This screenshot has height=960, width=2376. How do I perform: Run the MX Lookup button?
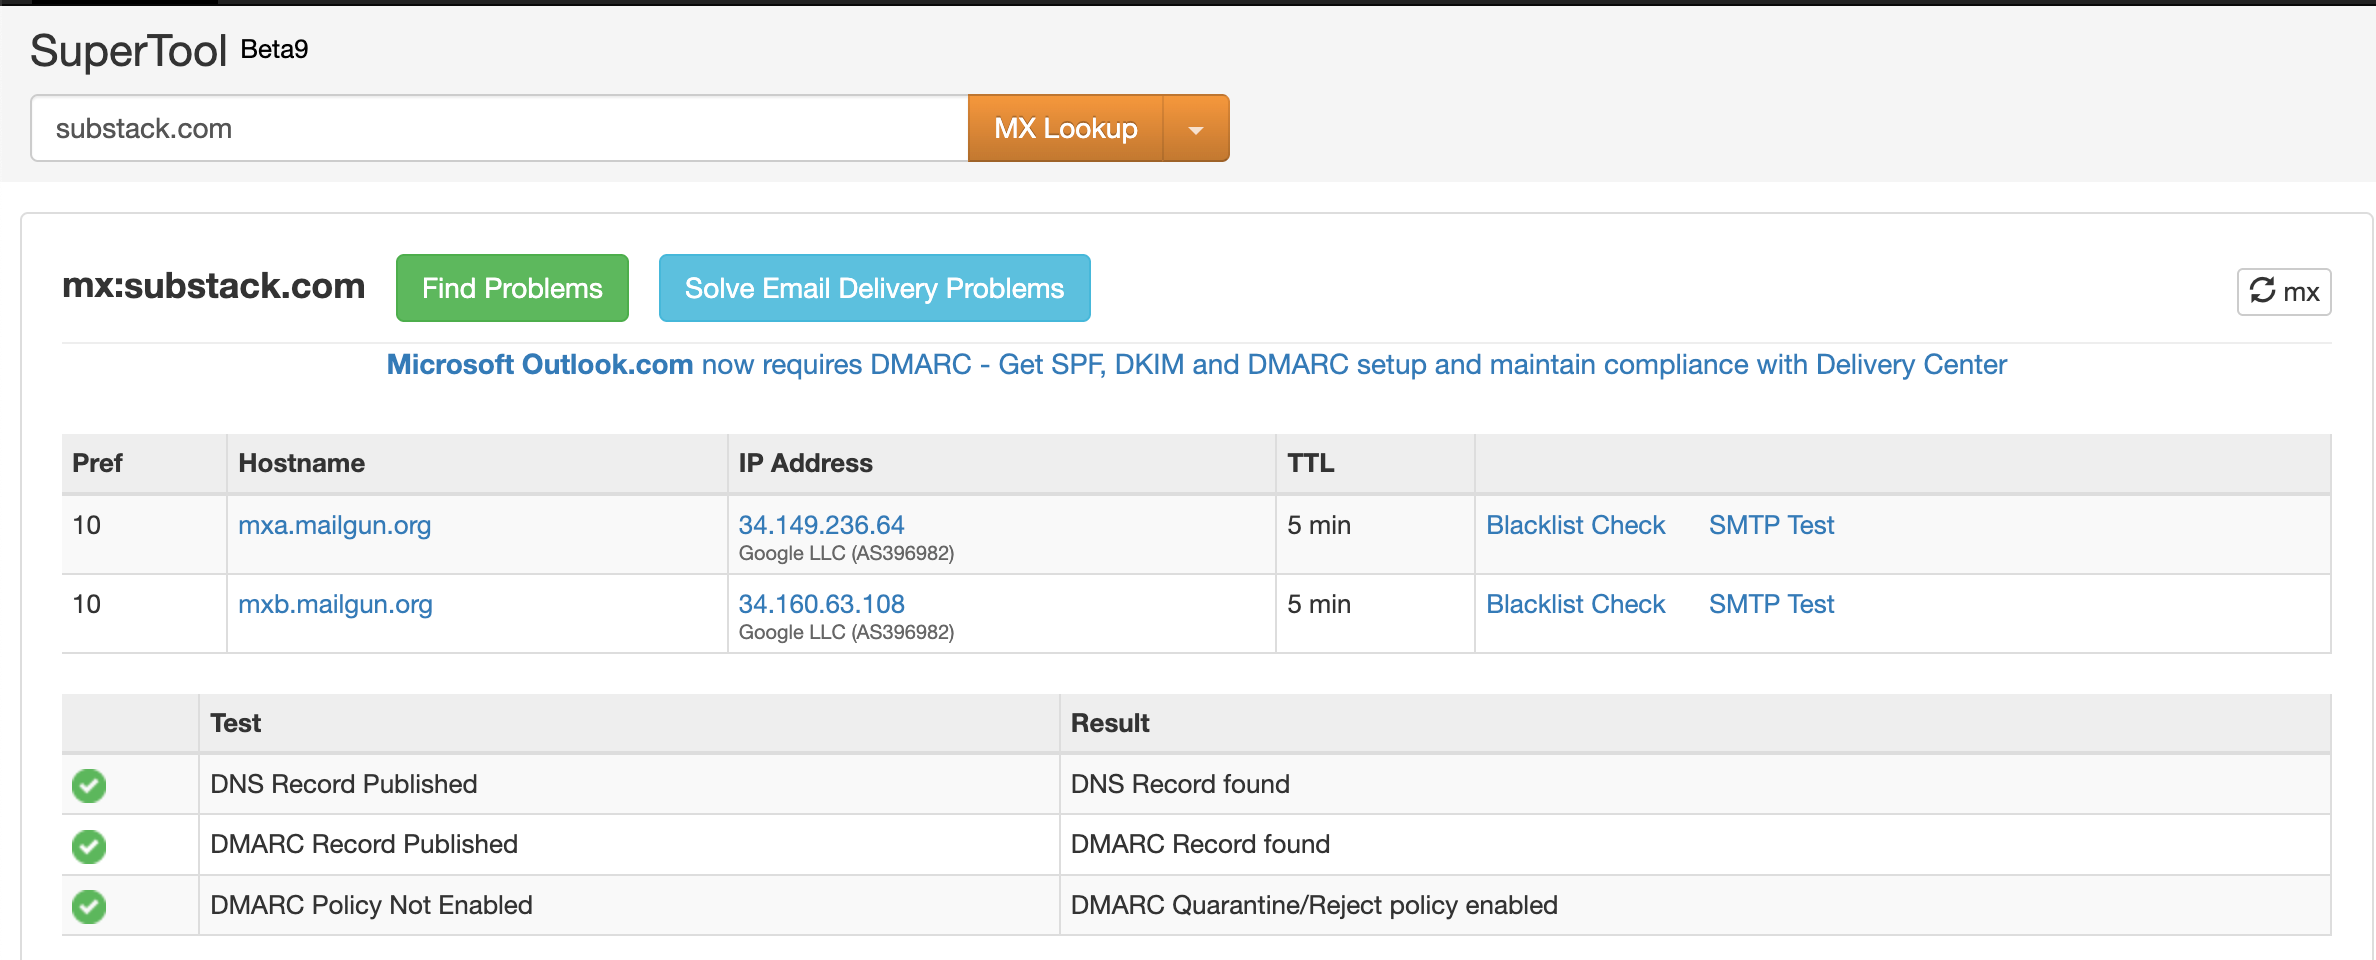coord(1066,128)
